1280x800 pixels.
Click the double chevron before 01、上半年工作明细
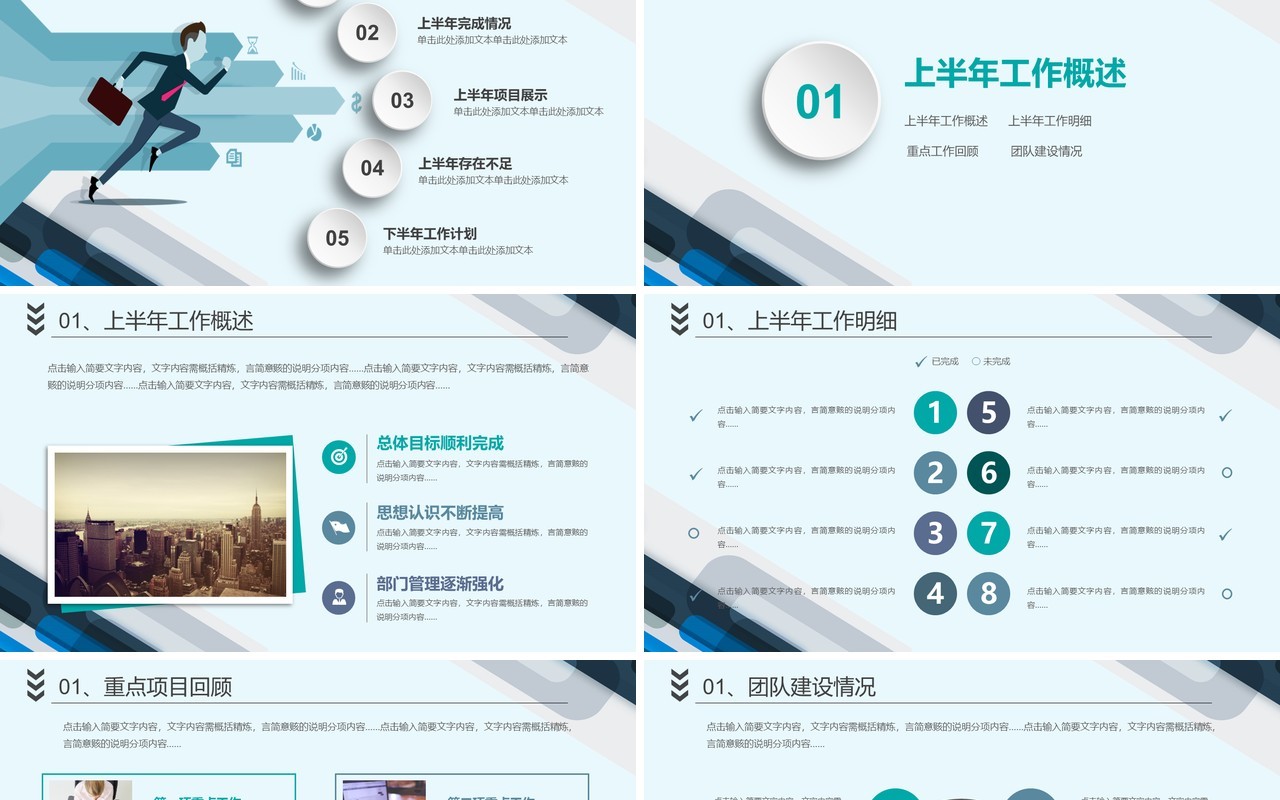pyautogui.click(x=680, y=320)
